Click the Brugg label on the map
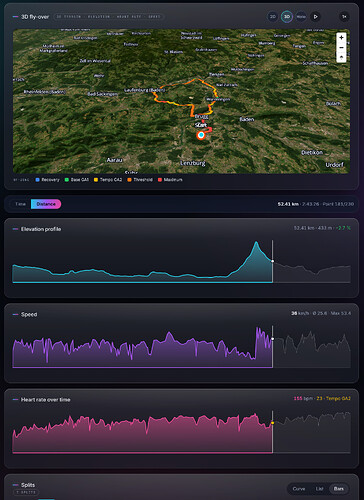The height and width of the screenshot is (500, 364). 201,116
